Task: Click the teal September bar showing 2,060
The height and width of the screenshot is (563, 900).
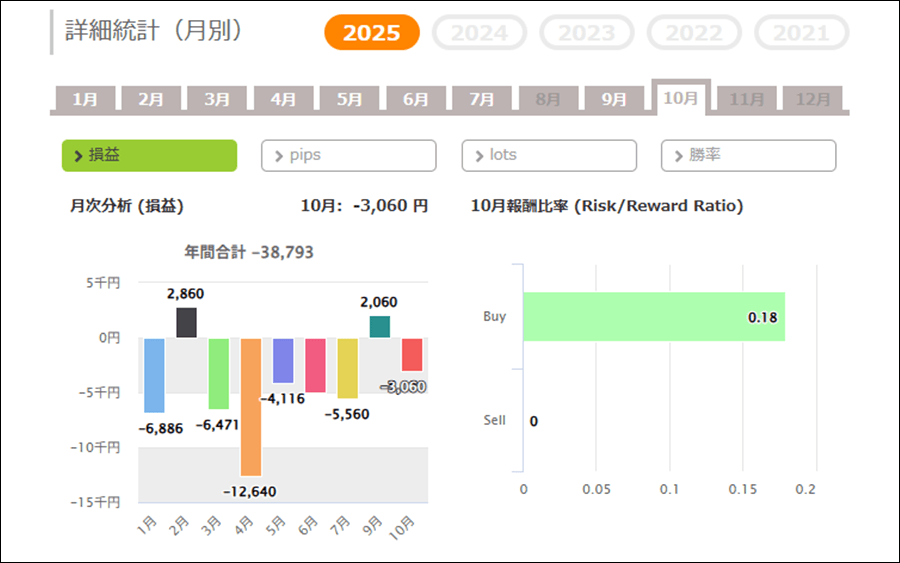Action: 379,327
